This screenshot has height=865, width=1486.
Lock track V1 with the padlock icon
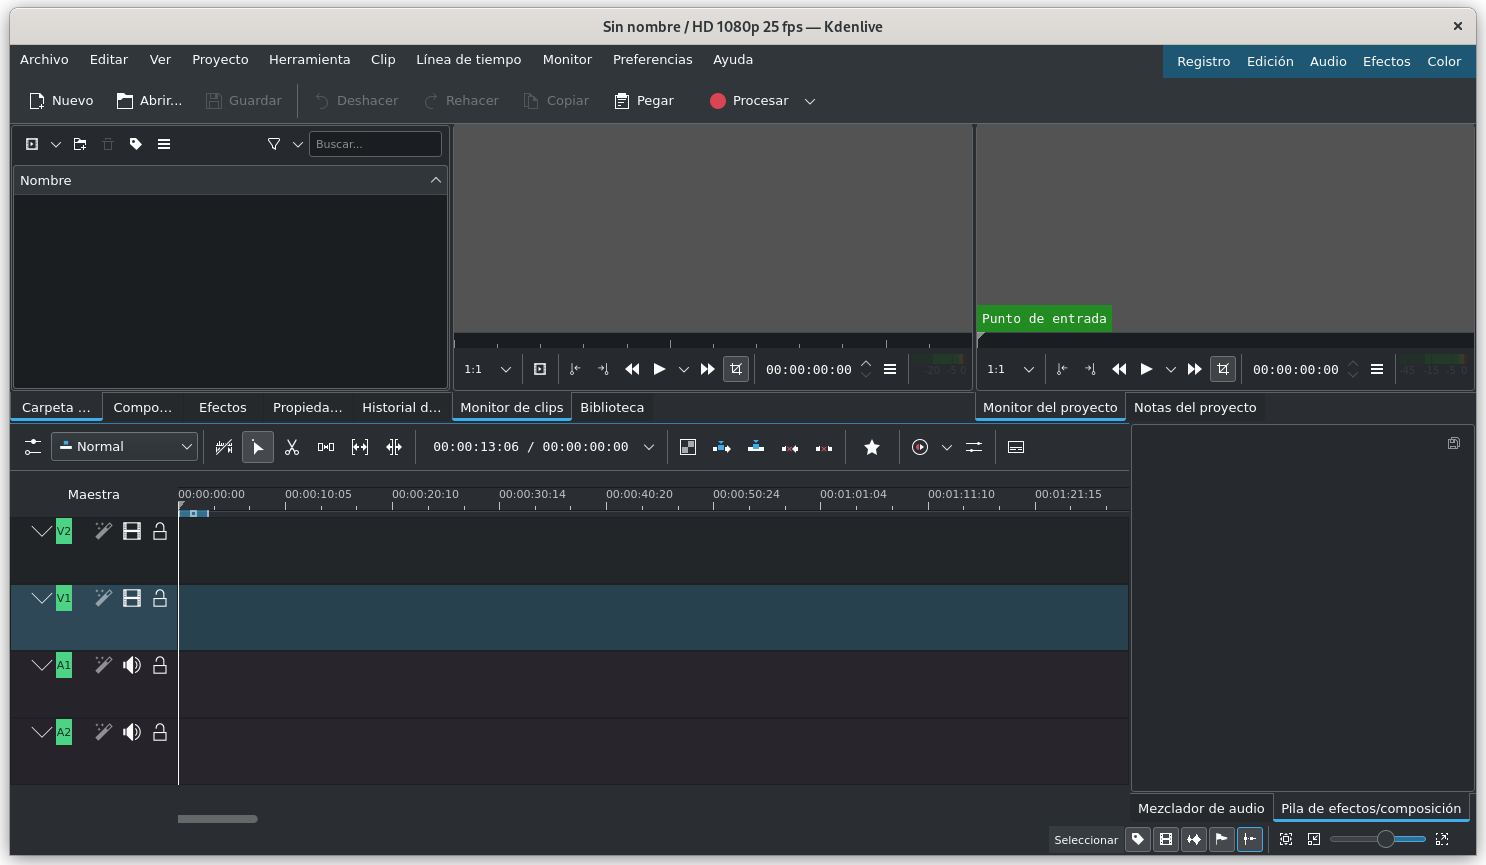pyautogui.click(x=159, y=597)
